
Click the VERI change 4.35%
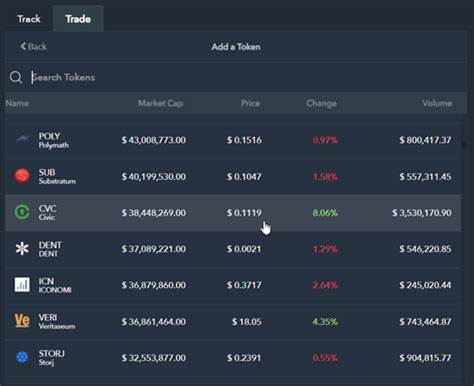(325, 322)
